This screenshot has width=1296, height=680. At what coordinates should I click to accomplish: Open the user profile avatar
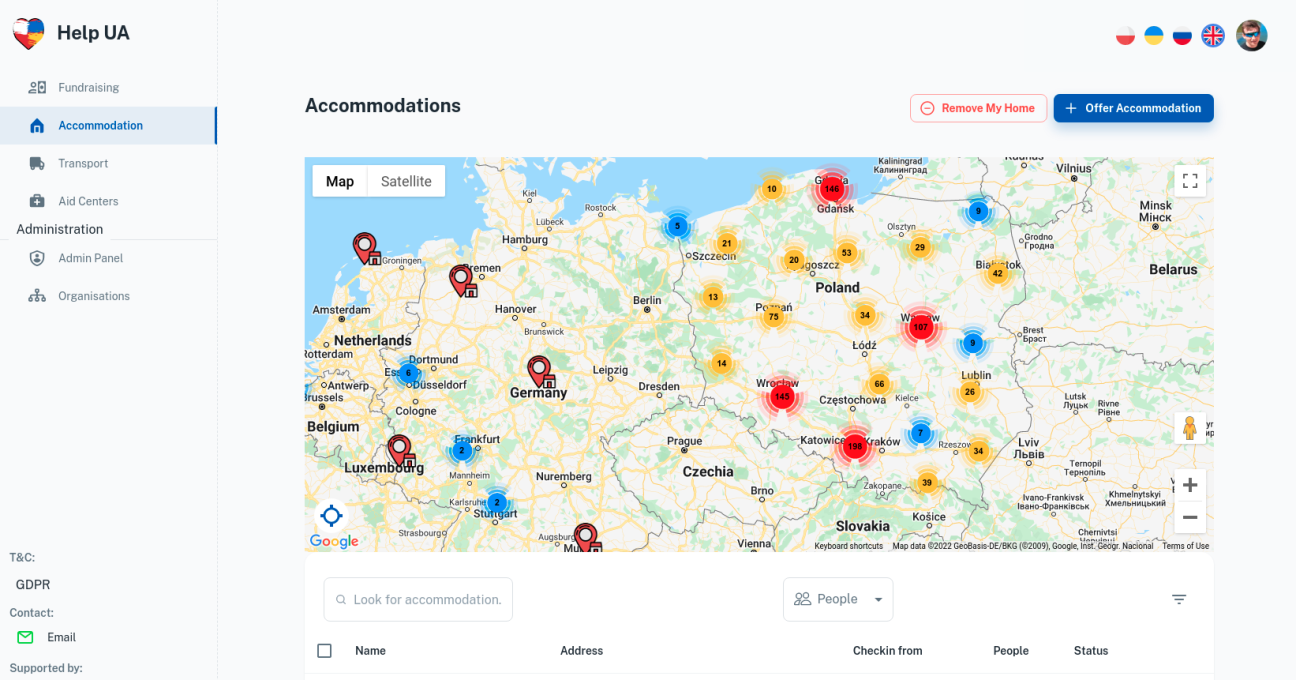coord(1251,36)
